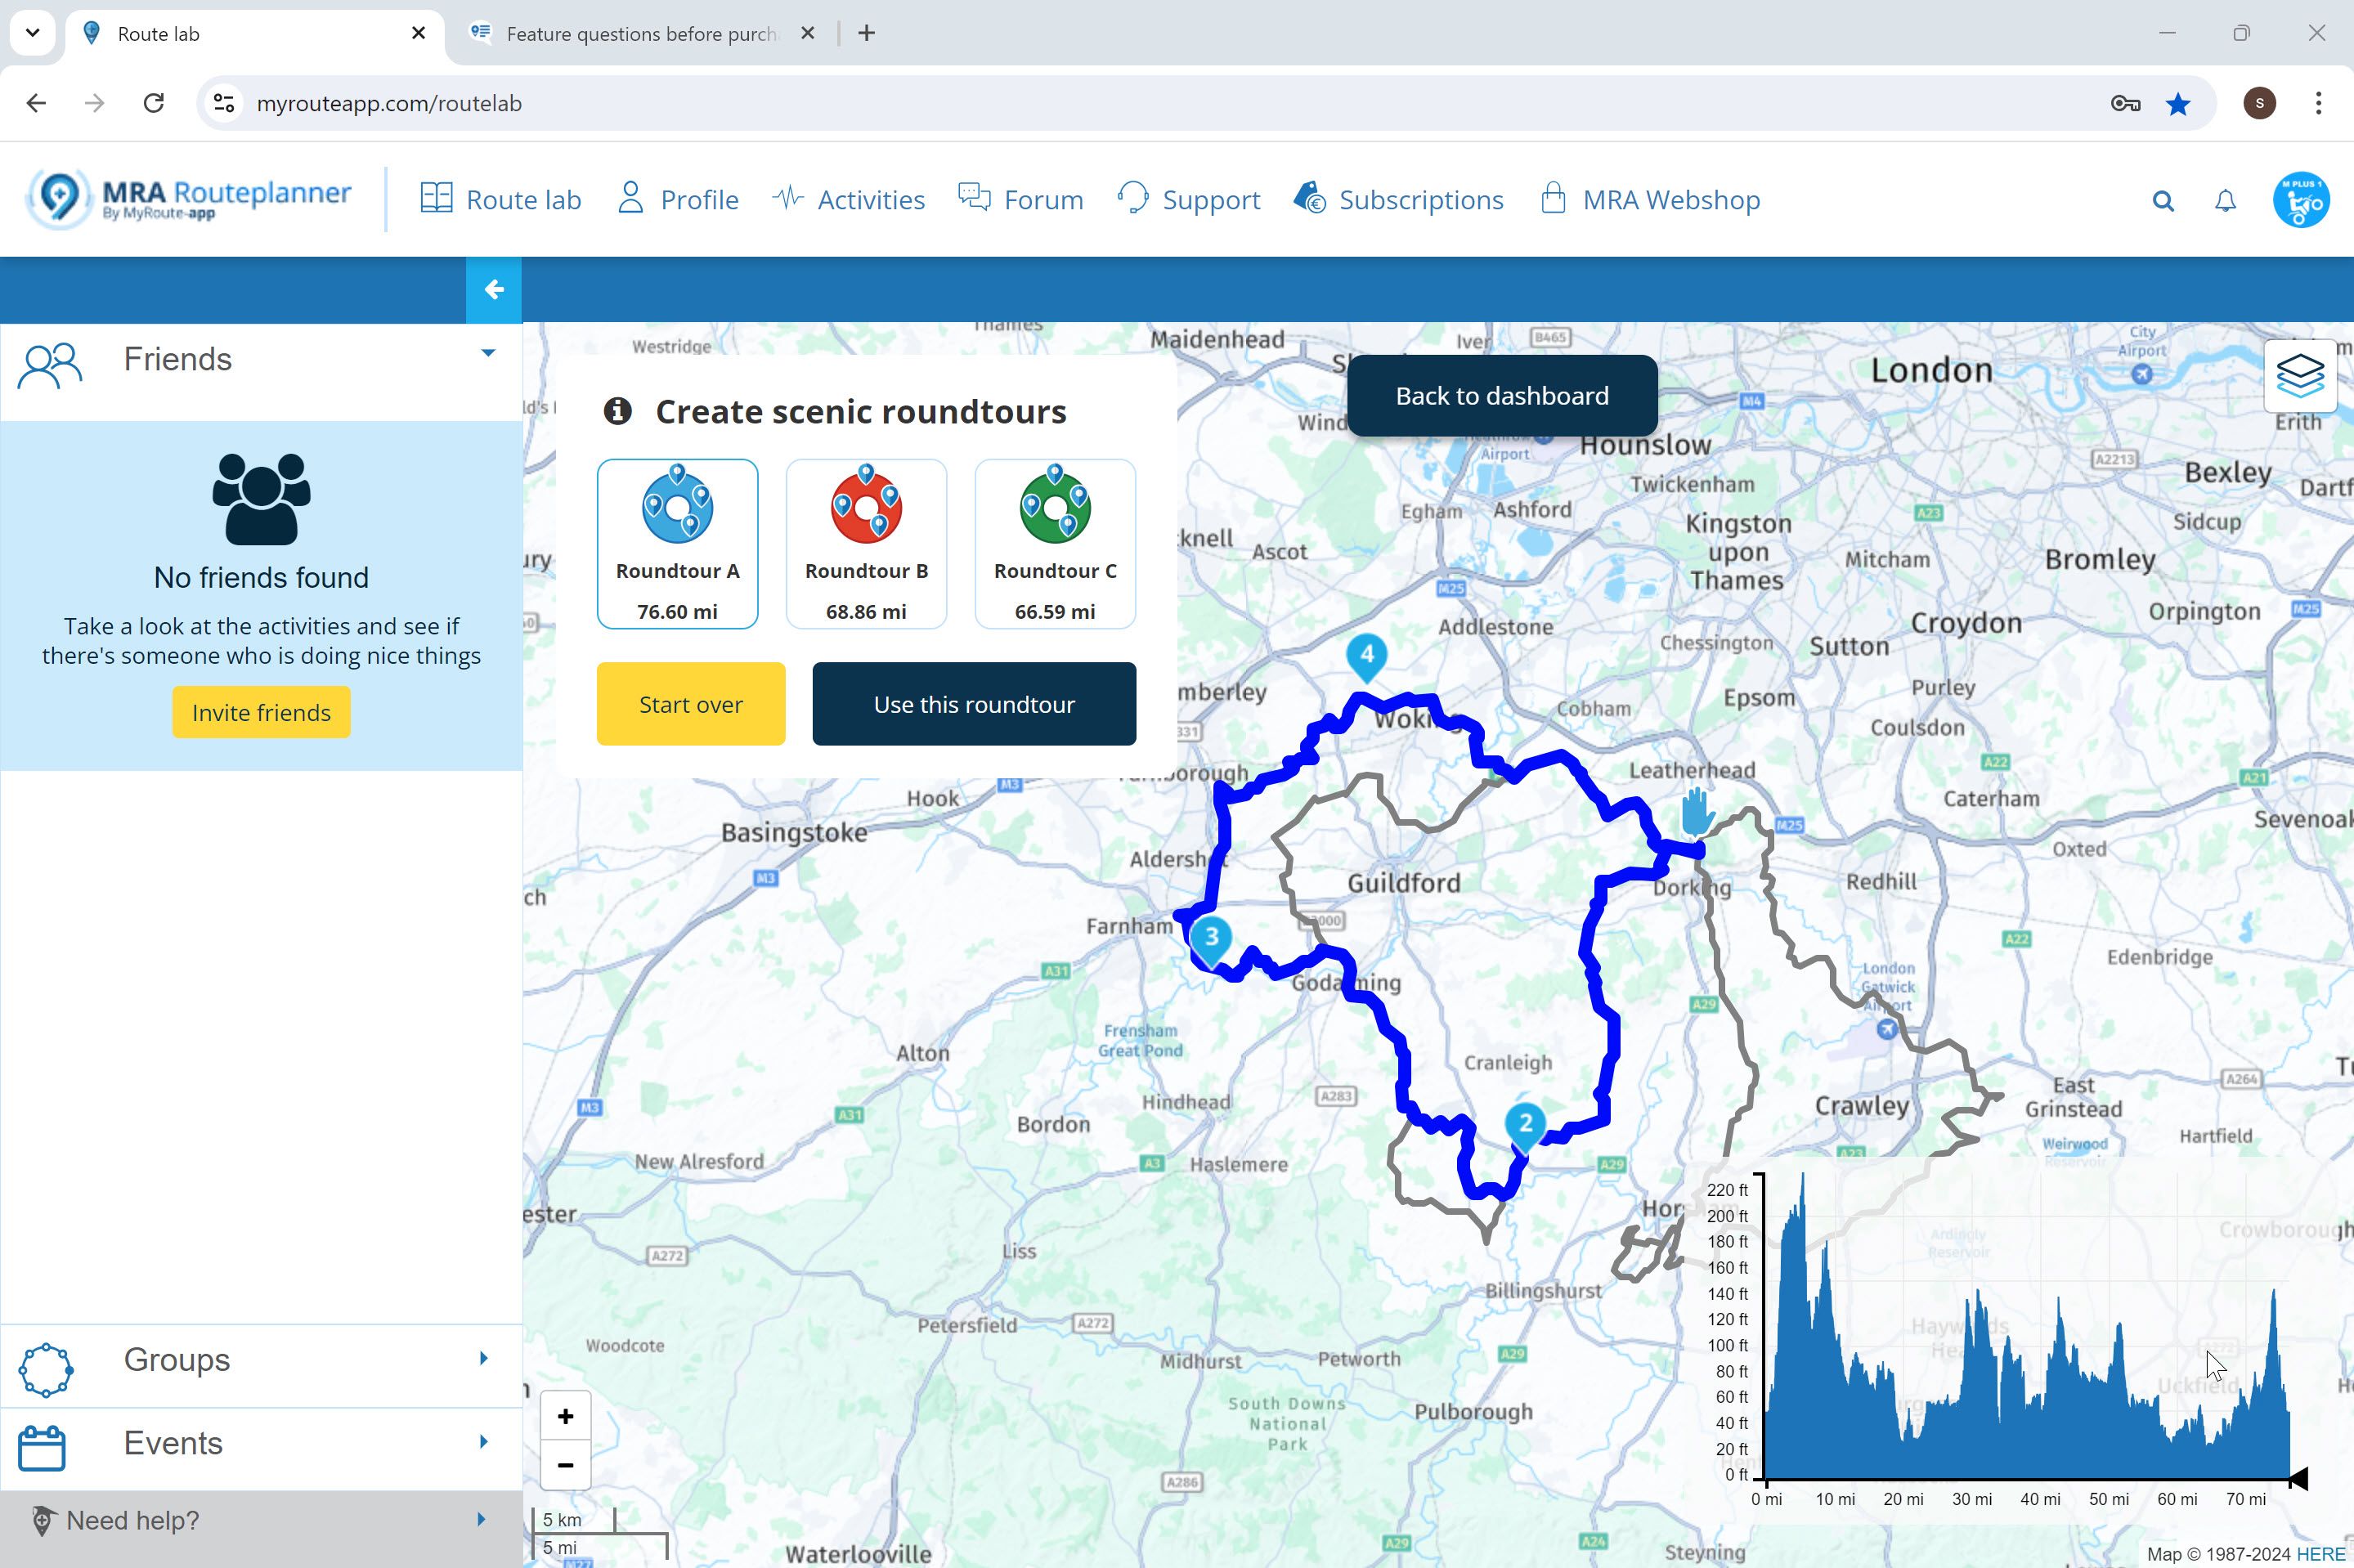Open the Subscriptions page
This screenshot has width=2354, height=1568.
[x=1398, y=199]
